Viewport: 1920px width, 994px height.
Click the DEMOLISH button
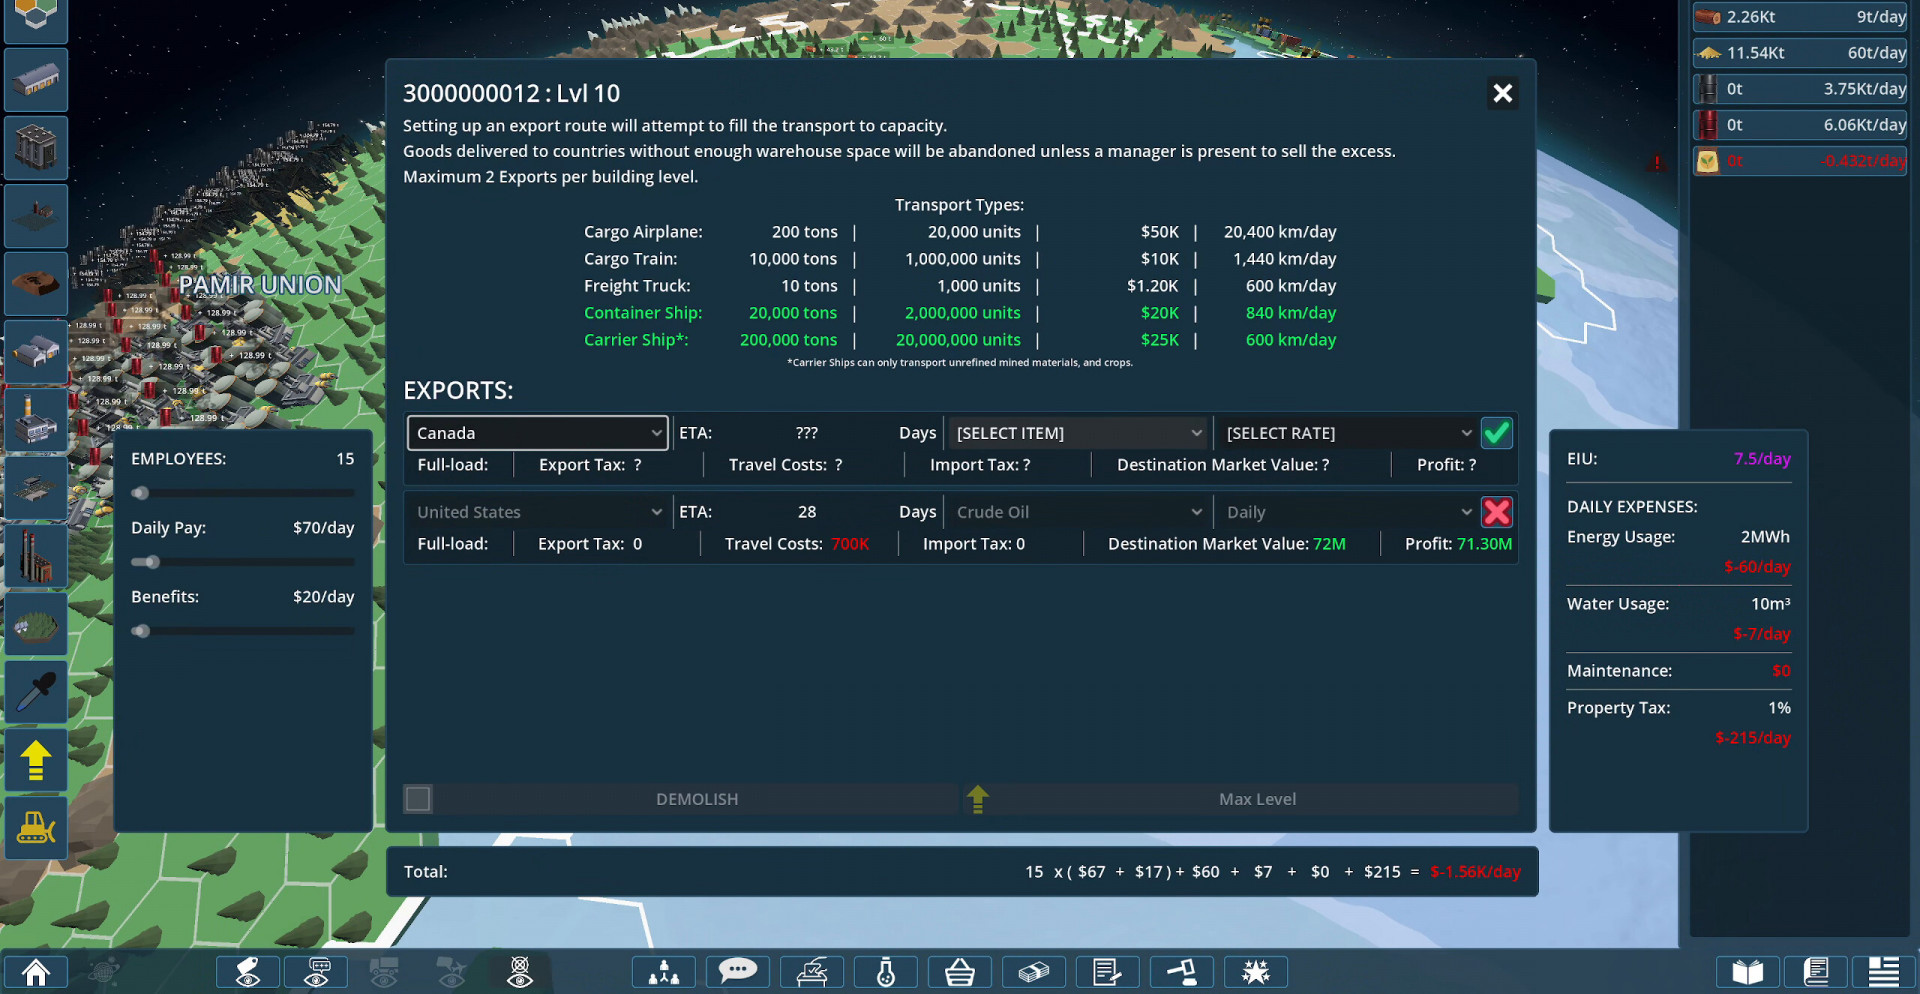coord(696,799)
